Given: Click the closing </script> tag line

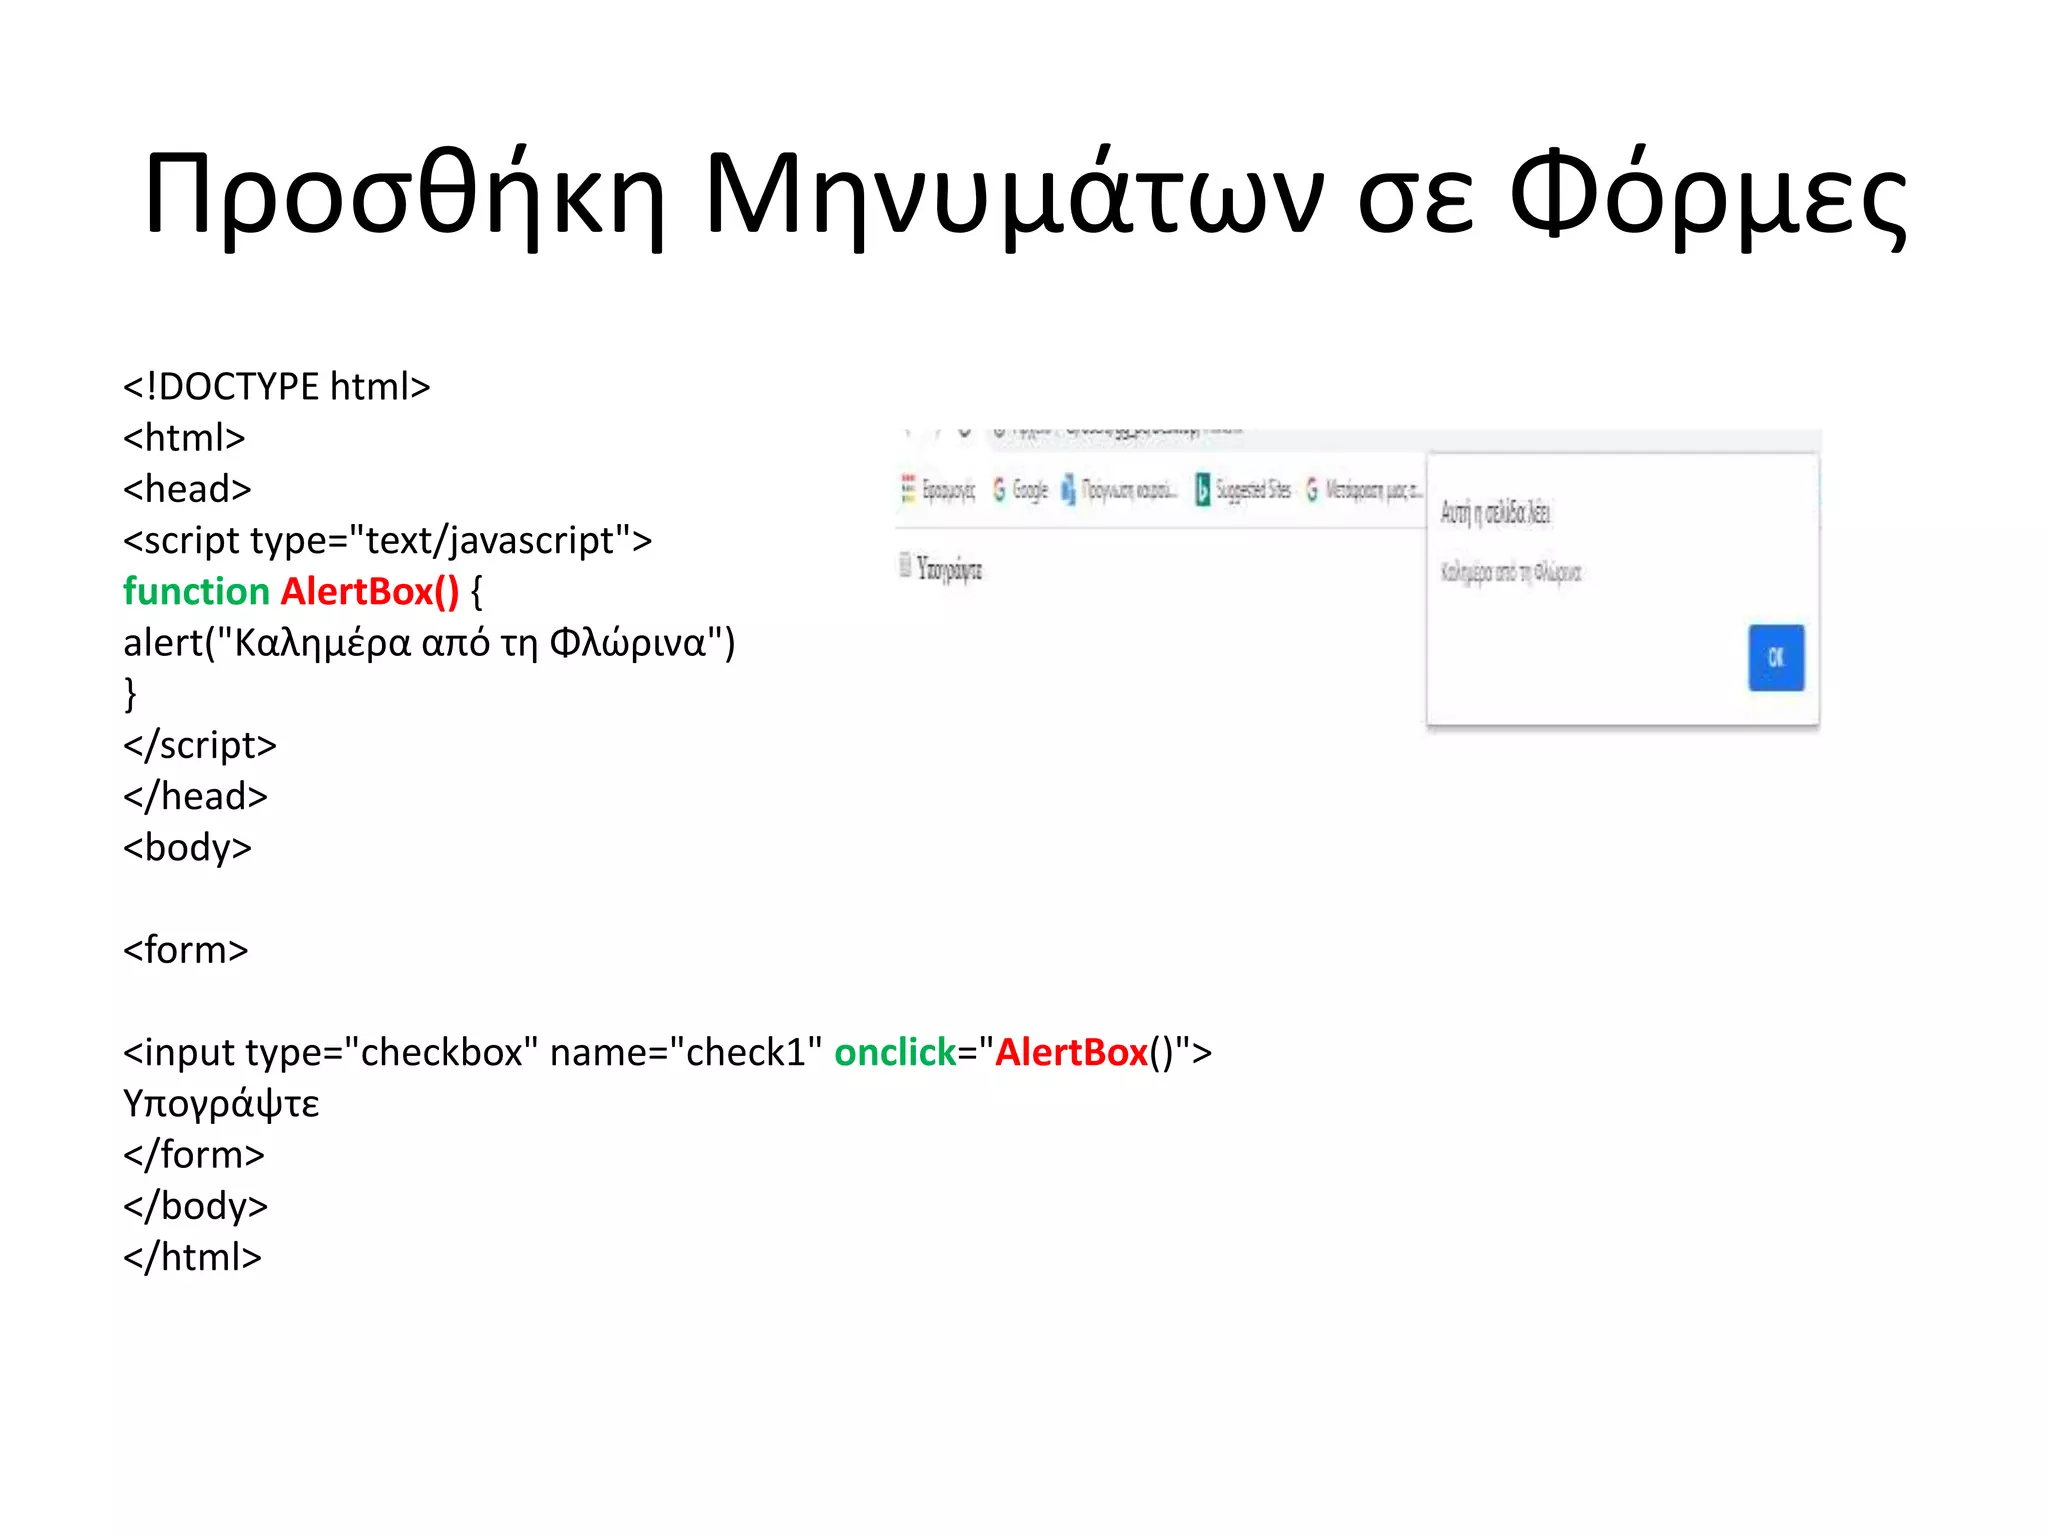Looking at the screenshot, I should point(199,745).
